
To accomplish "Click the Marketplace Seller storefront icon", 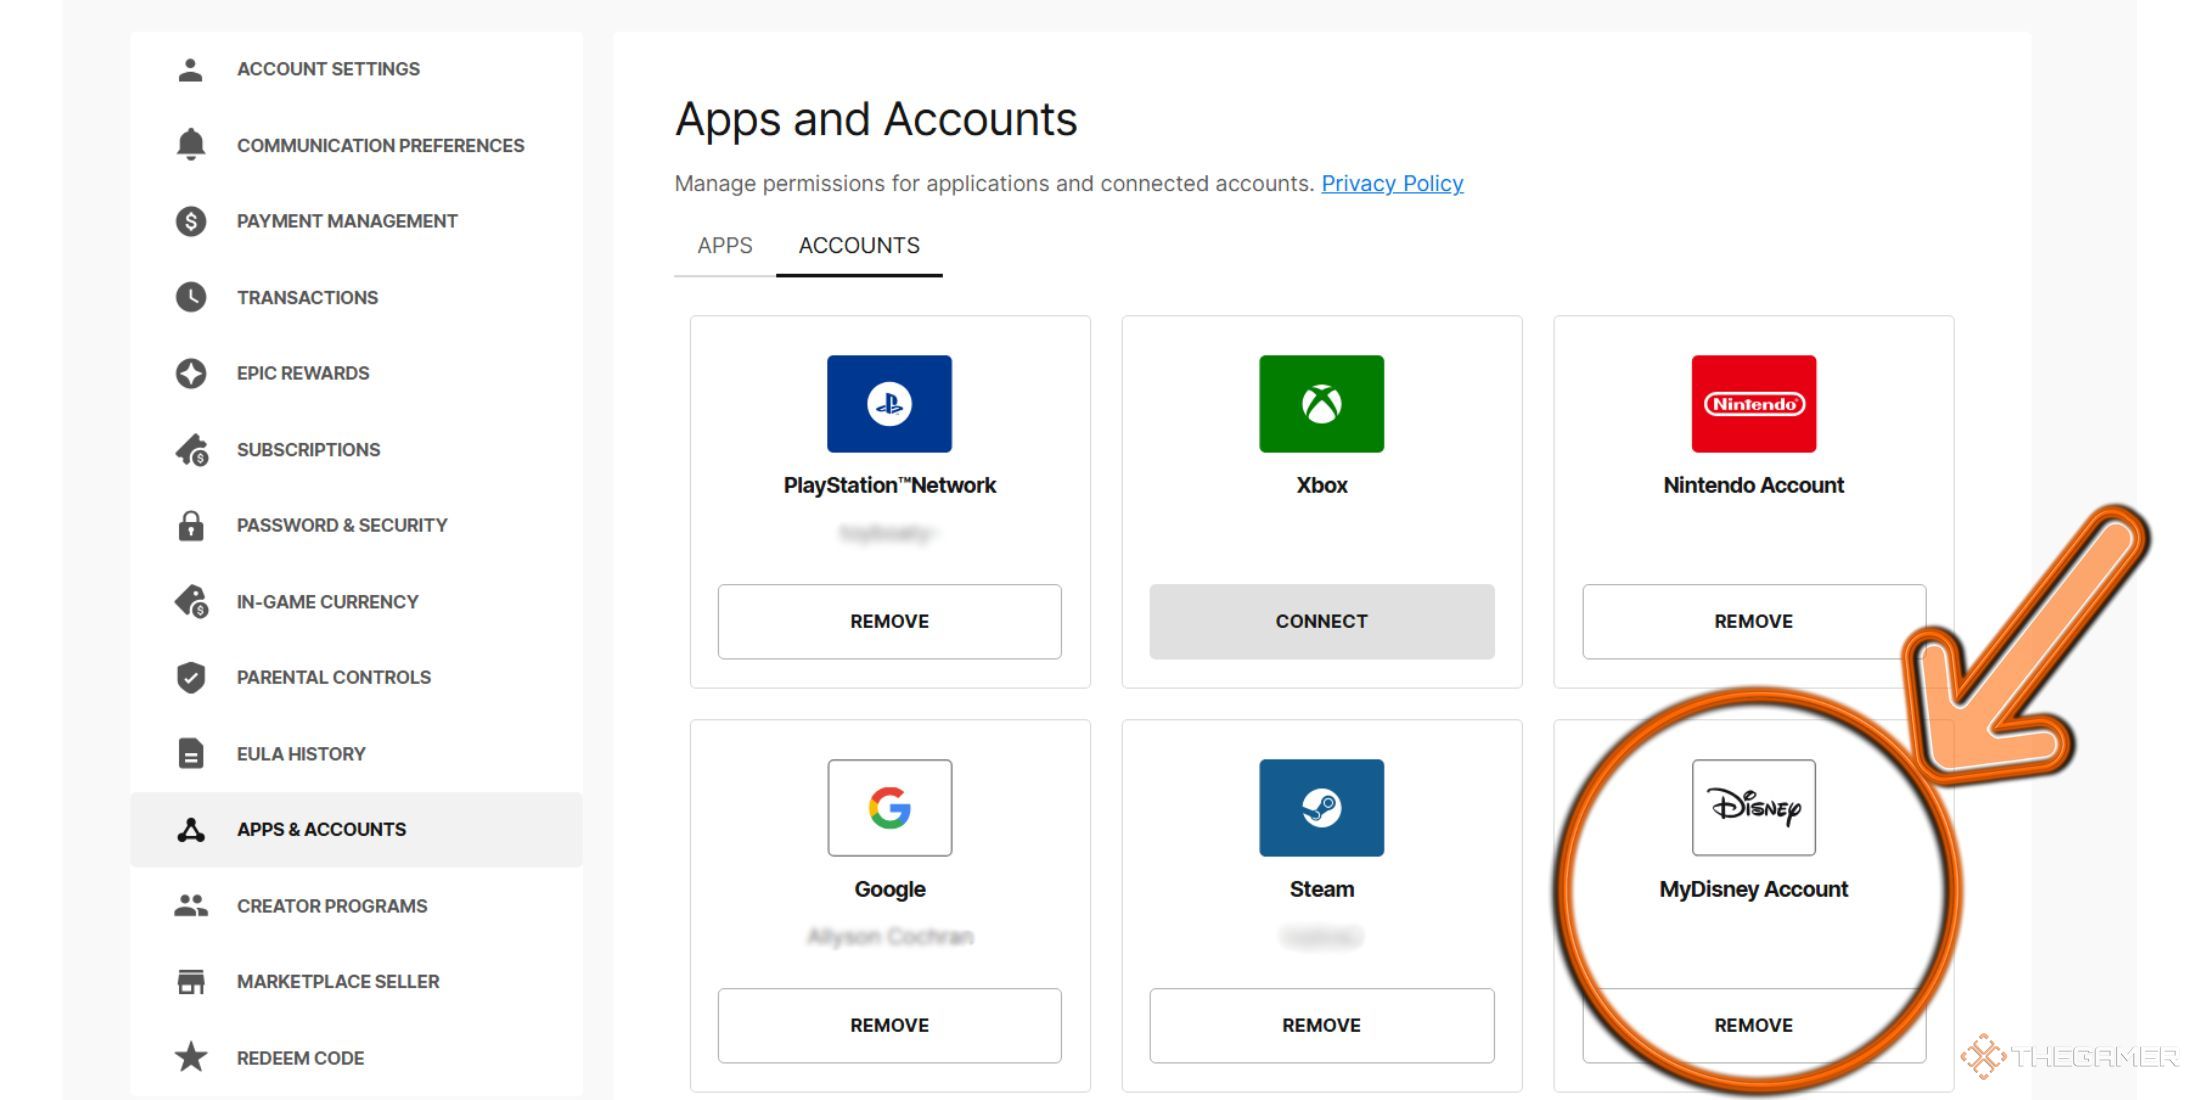I will 190,981.
